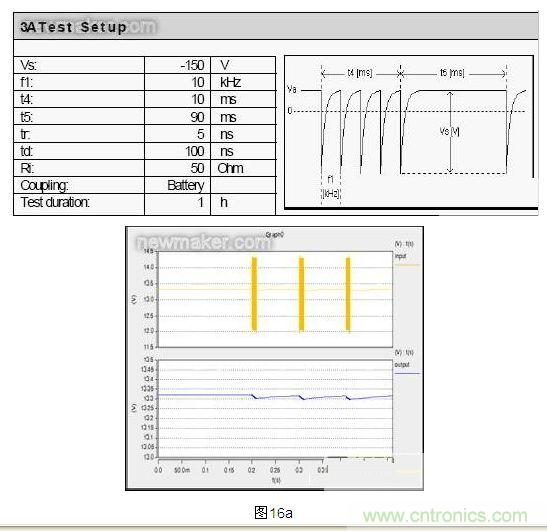Select the Test duration value 1 cell
547x531 pixels.
click(x=178, y=203)
